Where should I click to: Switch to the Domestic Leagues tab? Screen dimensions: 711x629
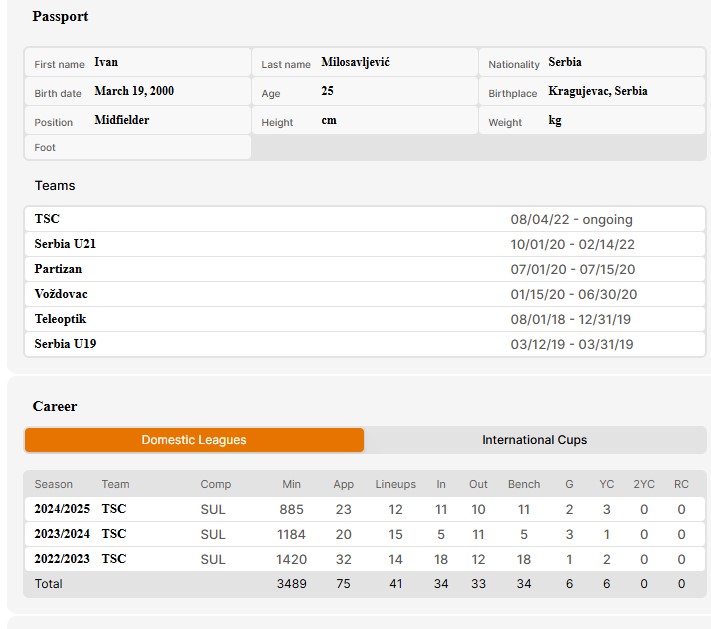tap(194, 440)
